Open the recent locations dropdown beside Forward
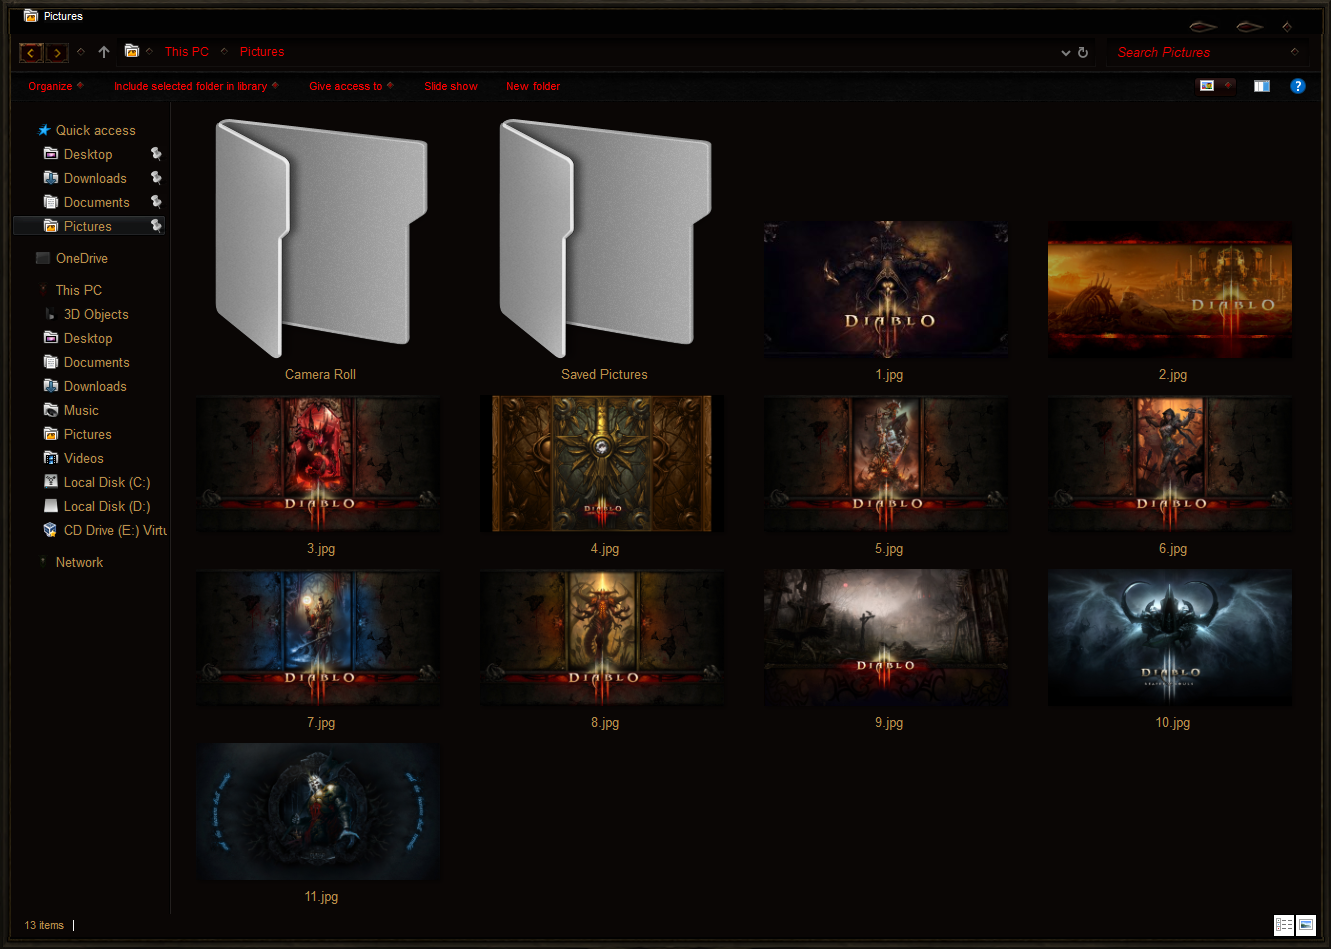Image resolution: width=1331 pixels, height=949 pixels. pos(81,52)
